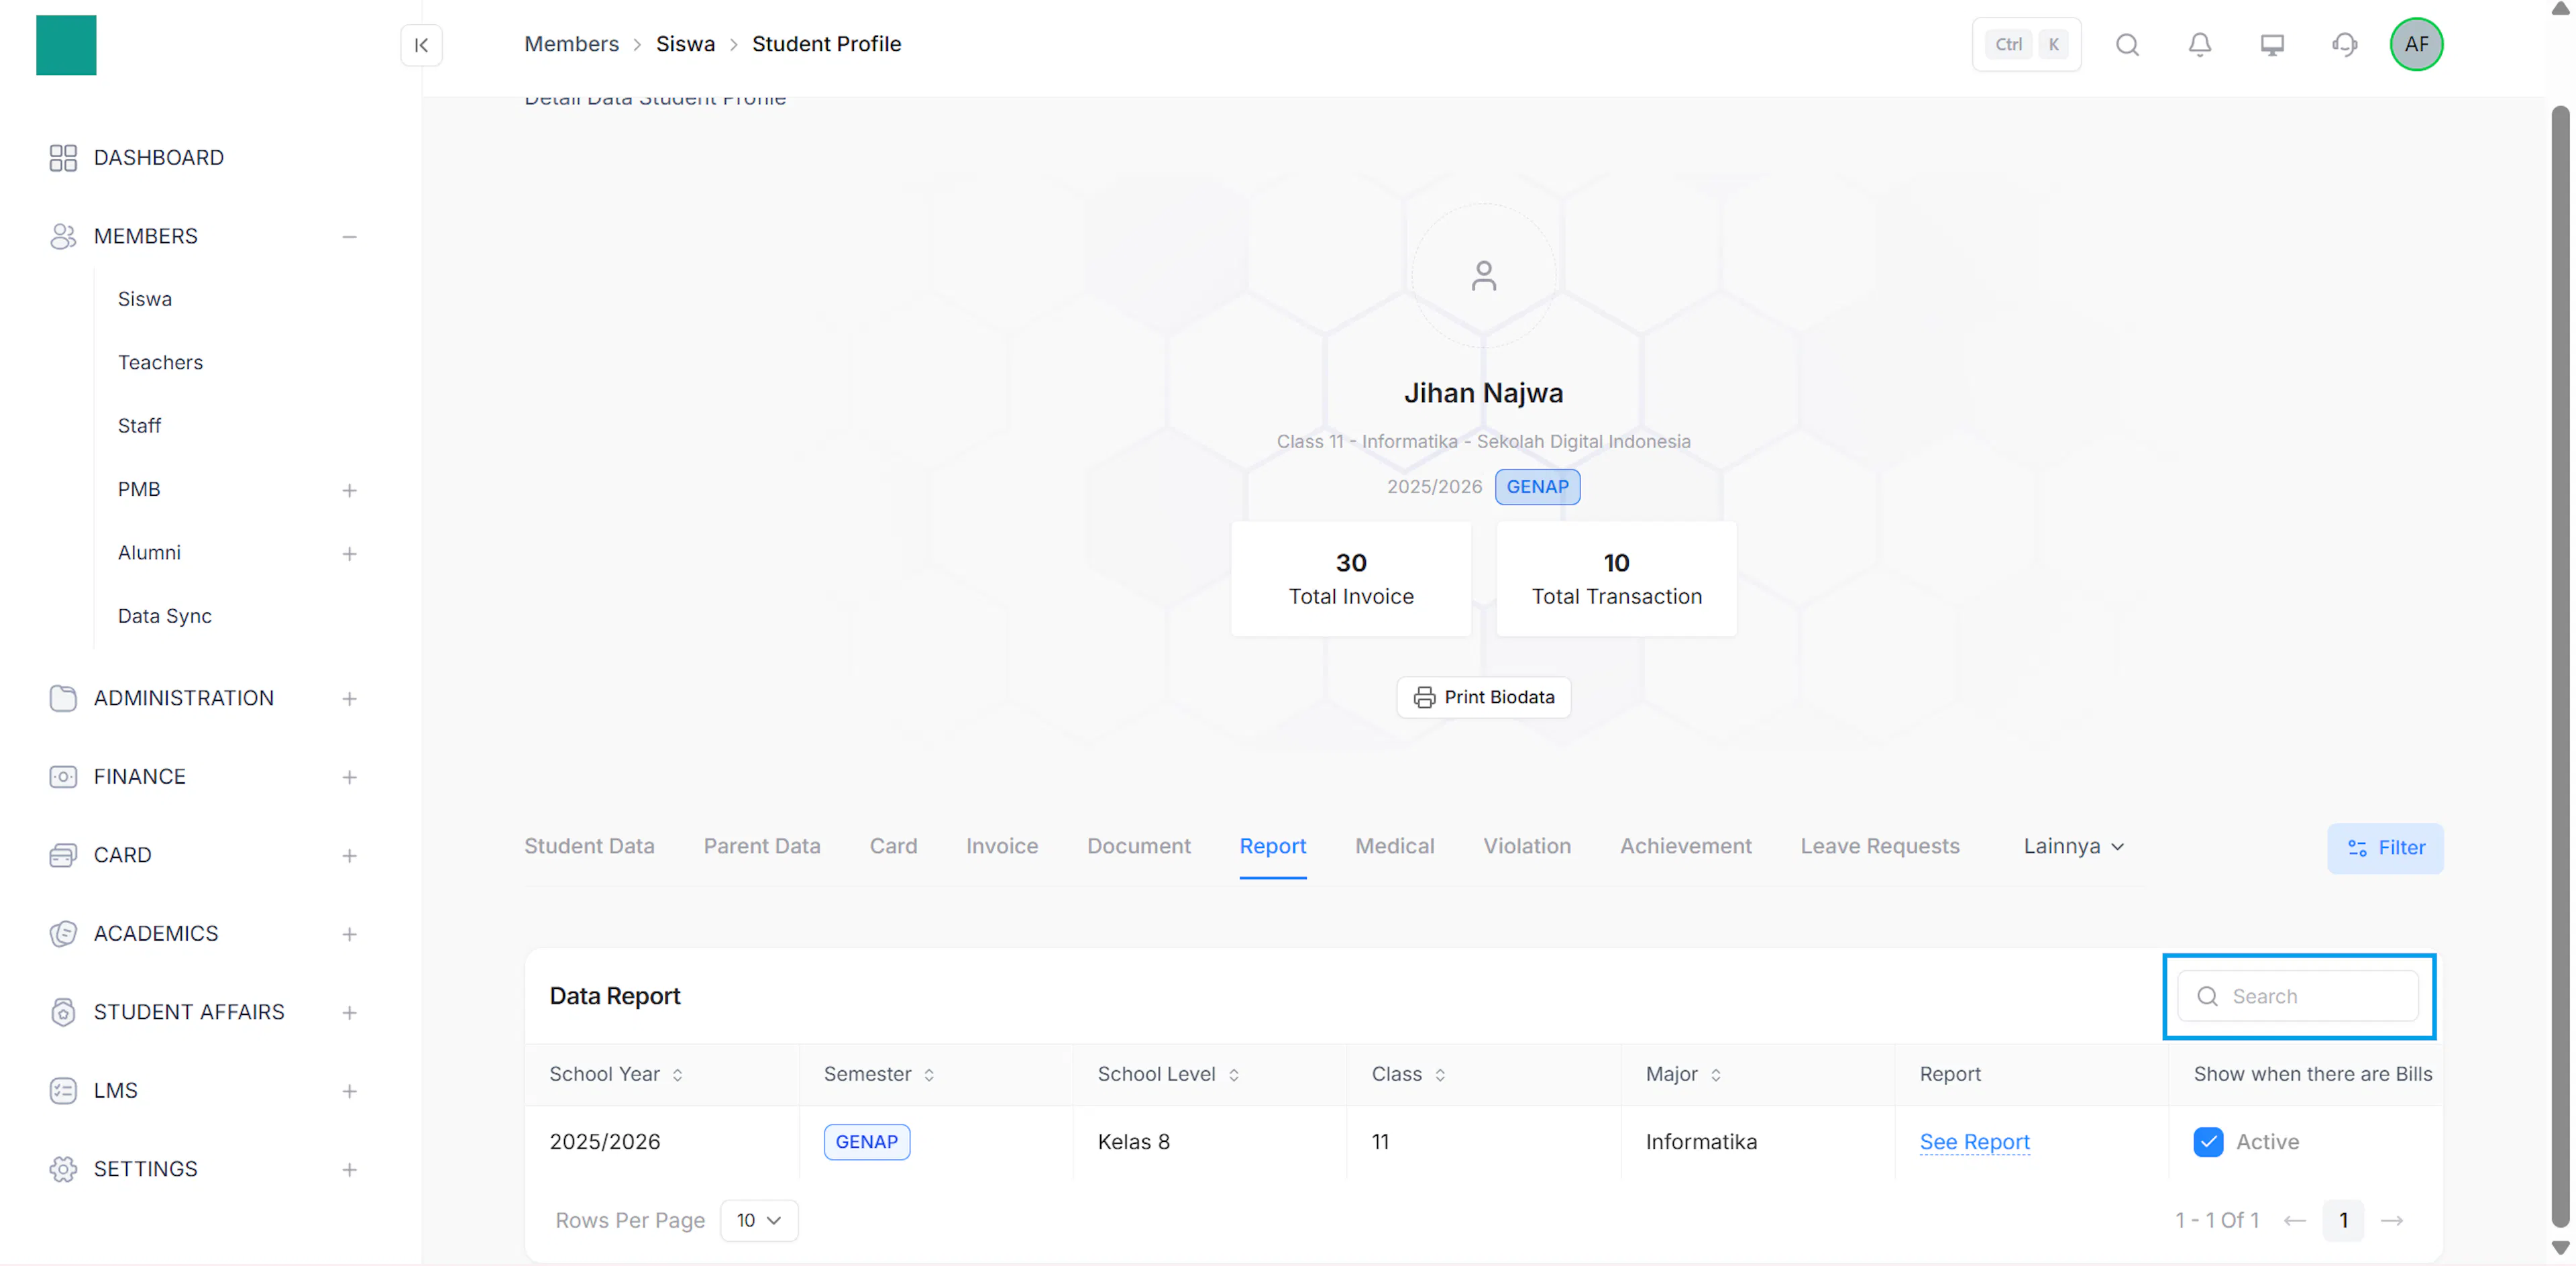Click the Filter button
Screen dimensions: 2576x1266
click(2385, 848)
